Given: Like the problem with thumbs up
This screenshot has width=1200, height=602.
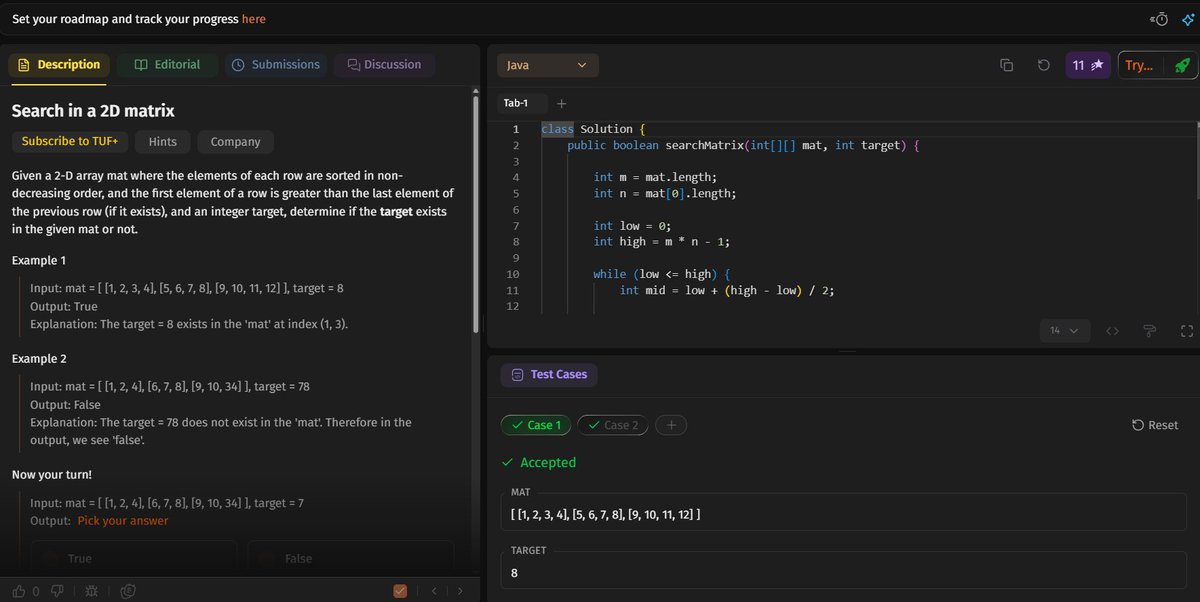Looking at the screenshot, I should 20,591.
